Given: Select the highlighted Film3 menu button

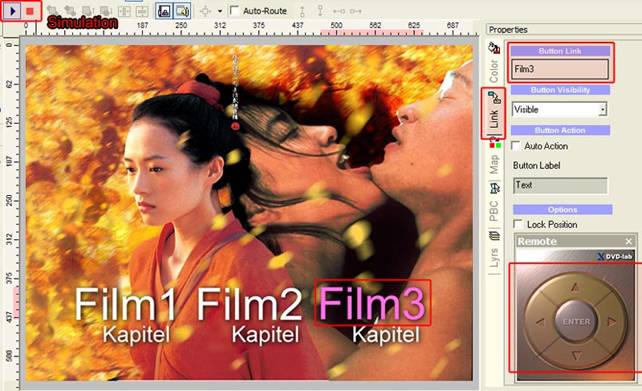Looking at the screenshot, I should tap(372, 303).
